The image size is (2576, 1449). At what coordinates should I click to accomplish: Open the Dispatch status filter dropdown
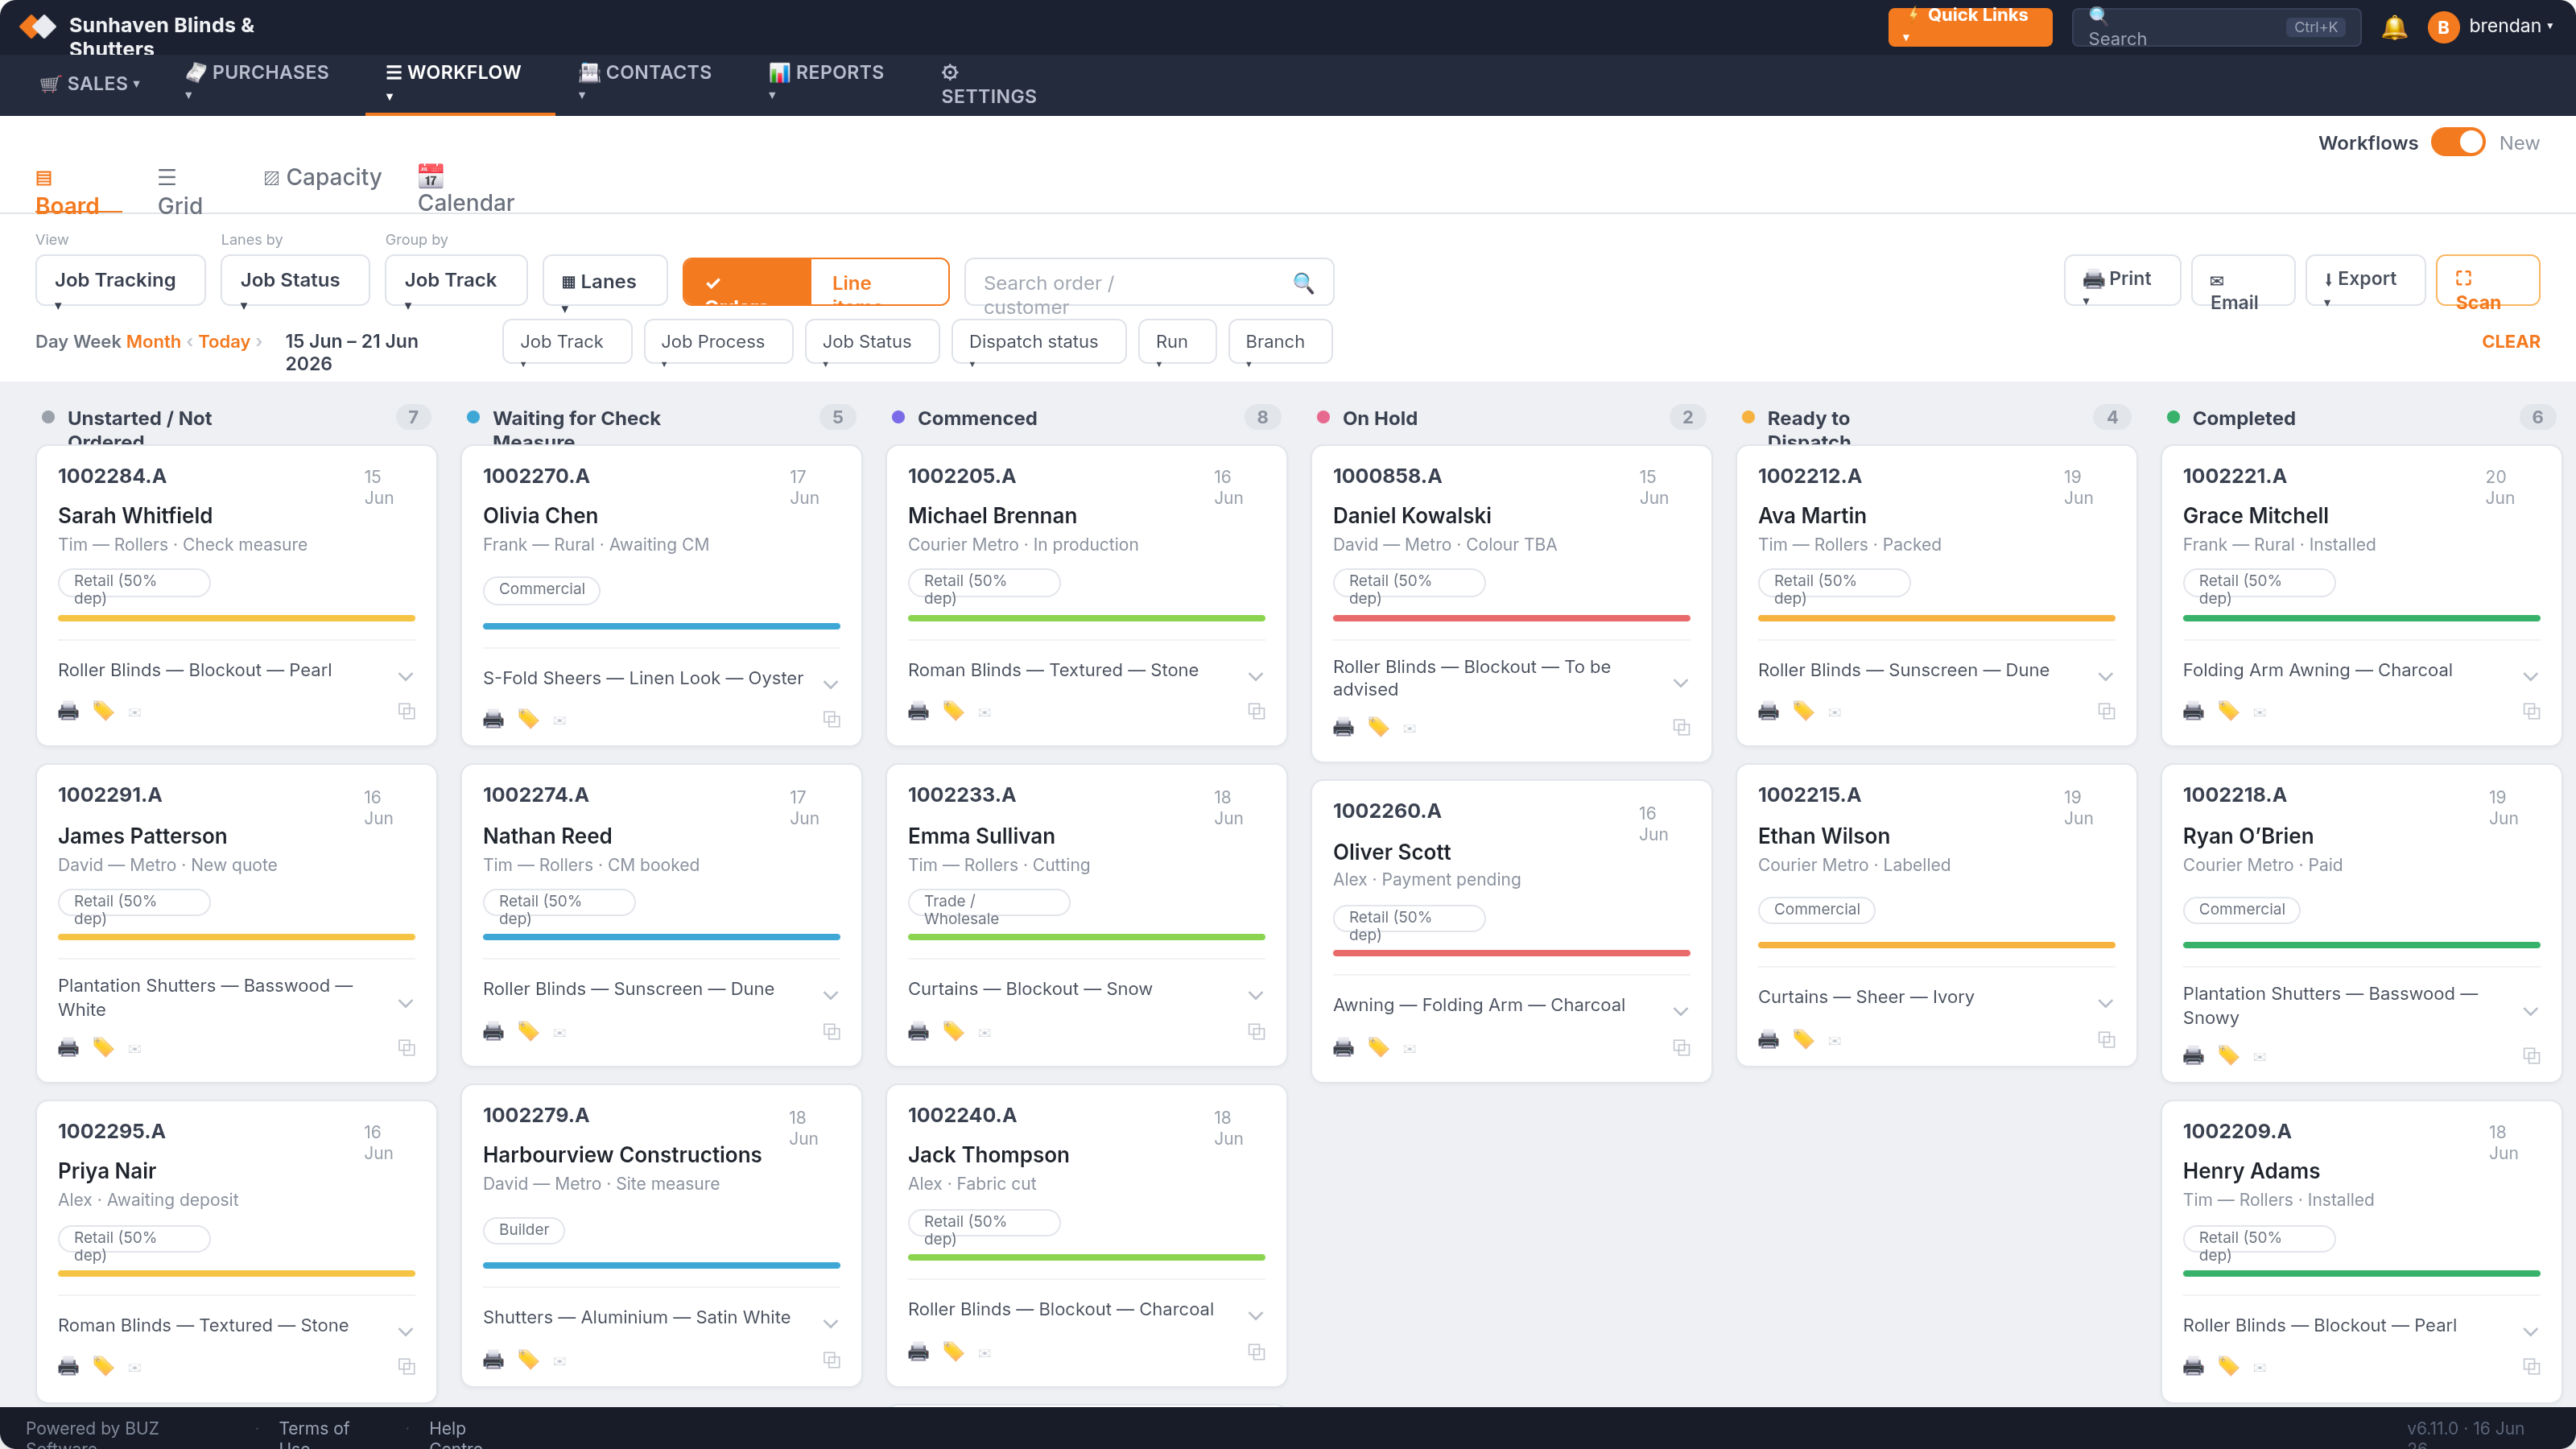1039,342
